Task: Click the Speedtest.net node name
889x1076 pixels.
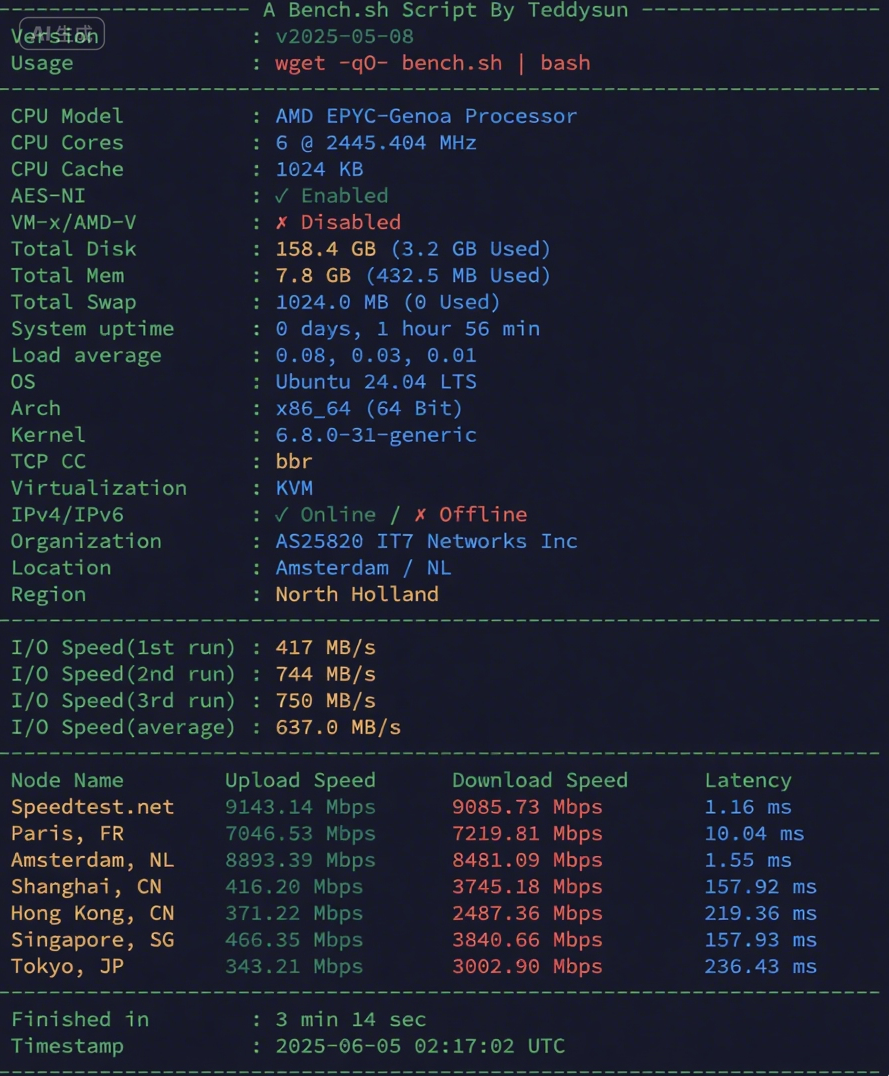Action: pos(92,807)
